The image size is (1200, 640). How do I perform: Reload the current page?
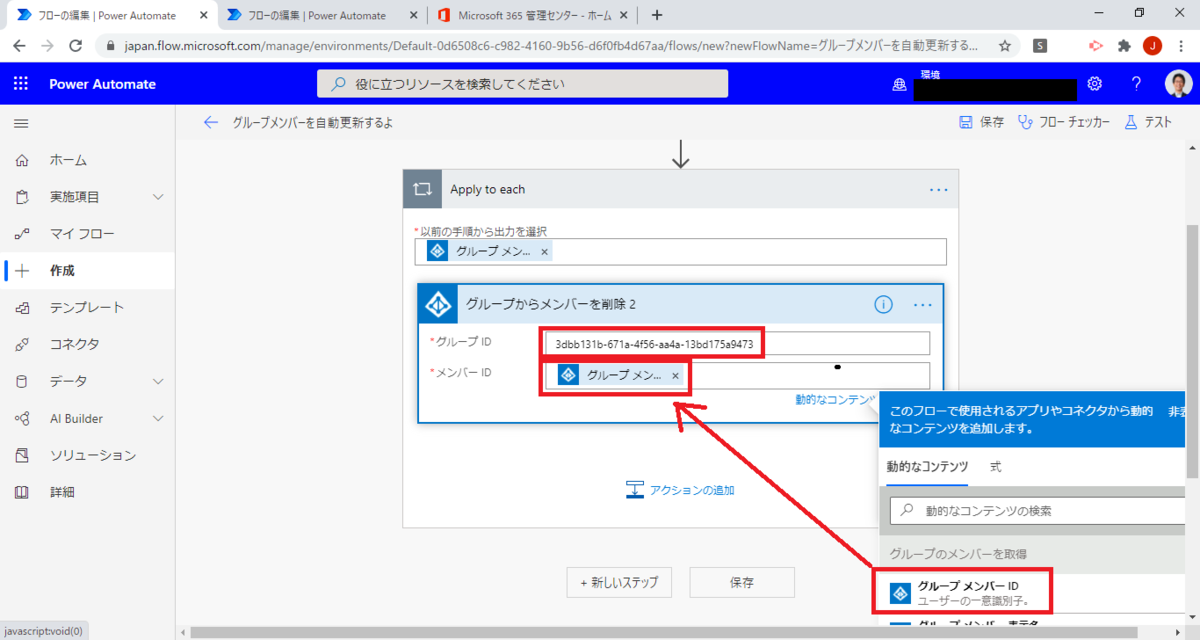pyautogui.click(x=75, y=46)
